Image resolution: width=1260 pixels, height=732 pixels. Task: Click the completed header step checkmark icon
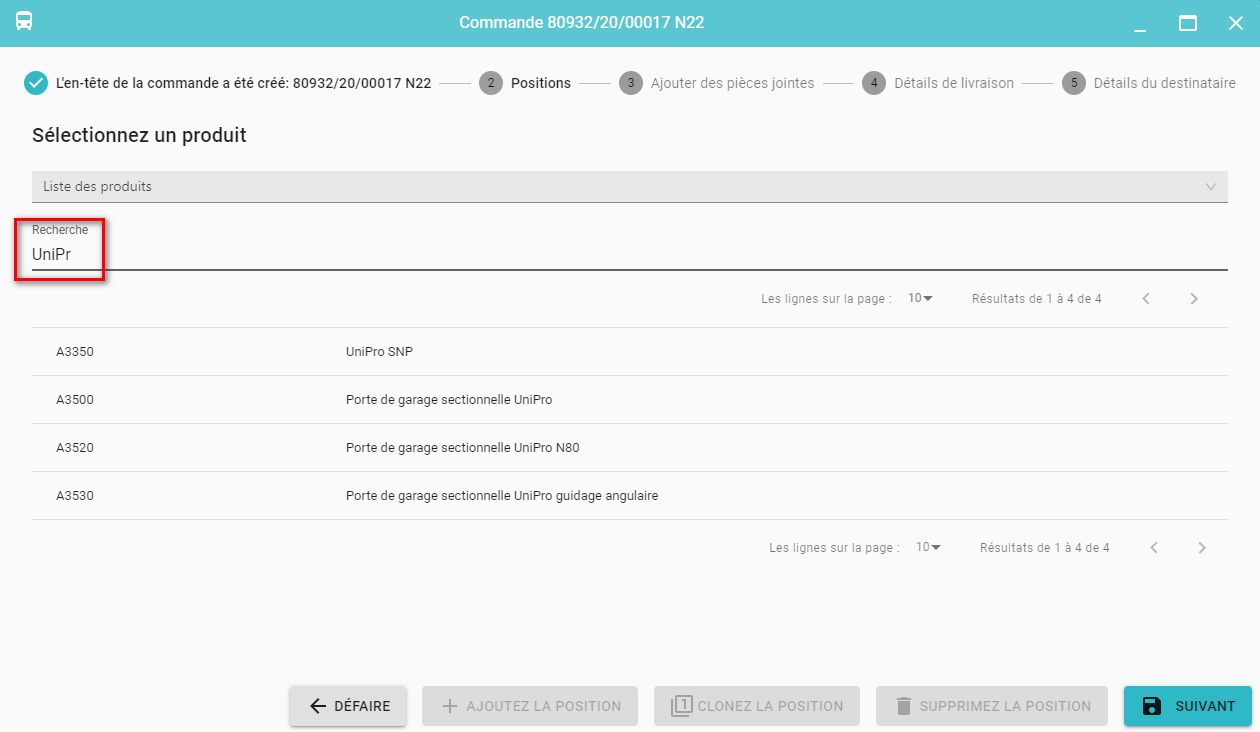click(x=36, y=83)
